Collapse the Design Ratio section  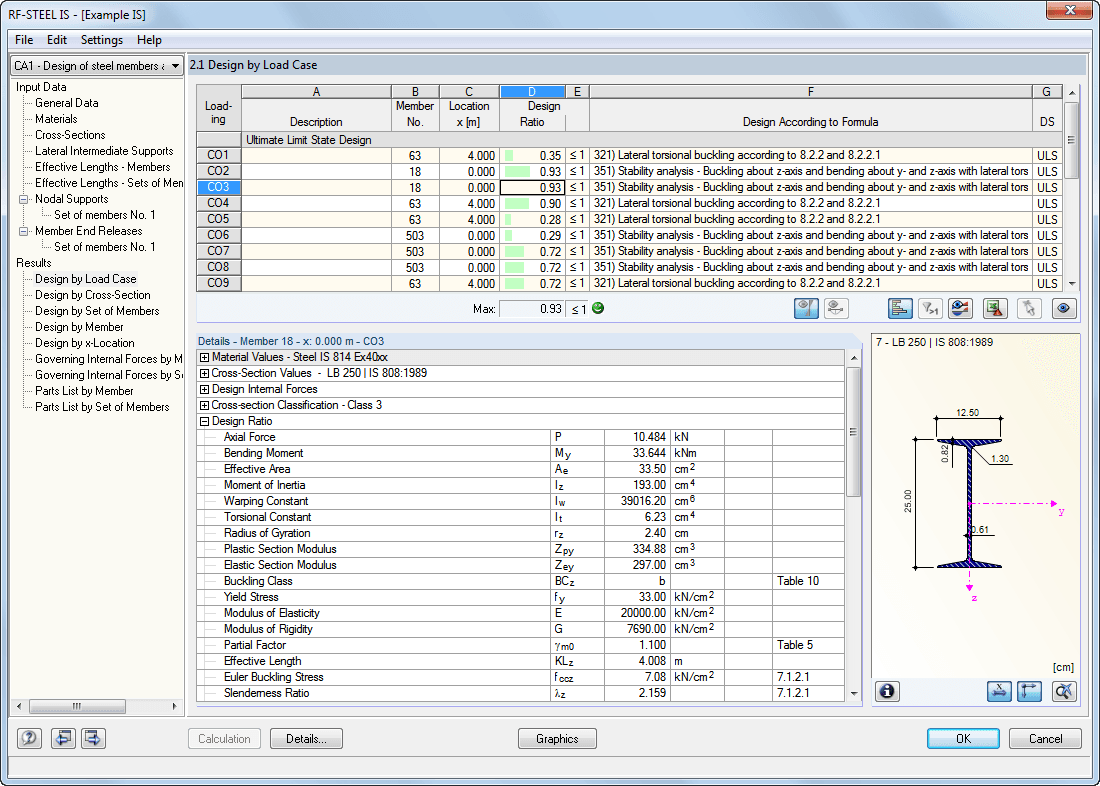pos(204,421)
